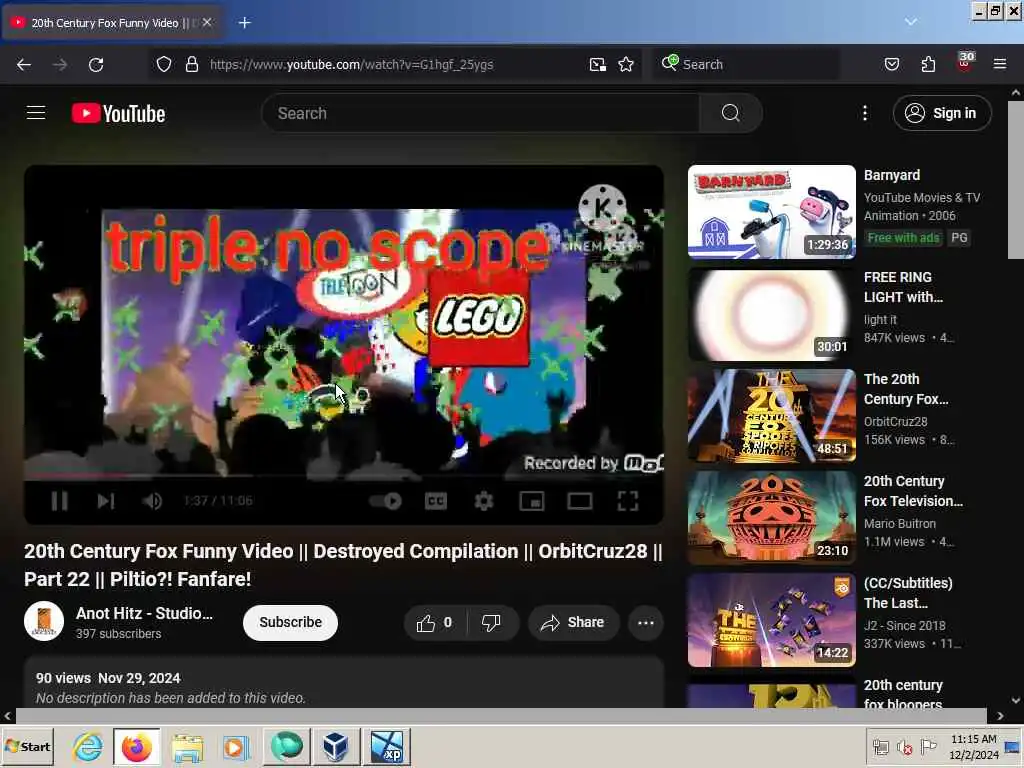The image size is (1024, 768).
Task: Open the VirtualBox cube taskbar icon
Action: (x=335, y=746)
